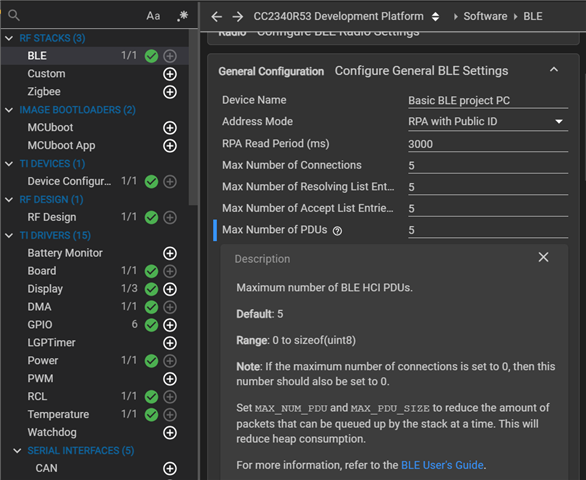Add the MCUboot module
This screenshot has width=586, height=480.
(170, 128)
